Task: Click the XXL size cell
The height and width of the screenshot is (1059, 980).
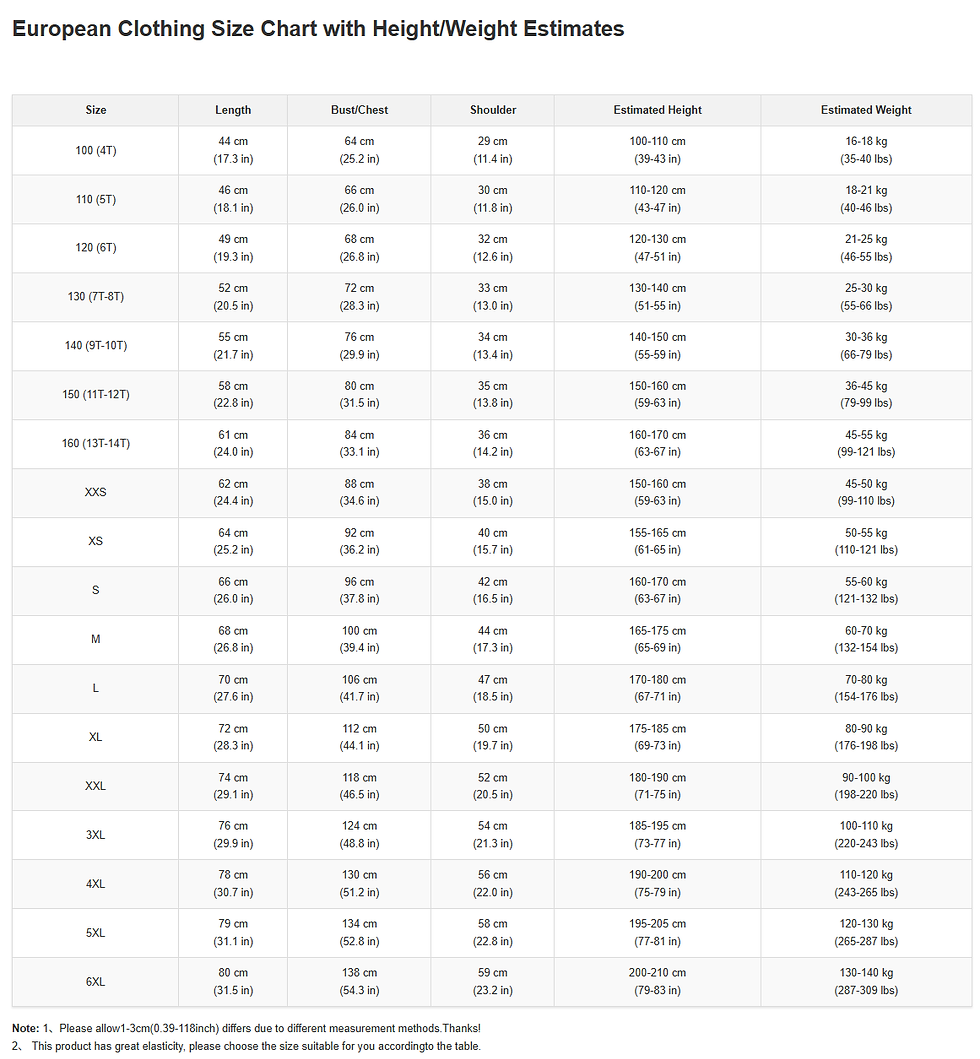Action: click(x=95, y=786)
